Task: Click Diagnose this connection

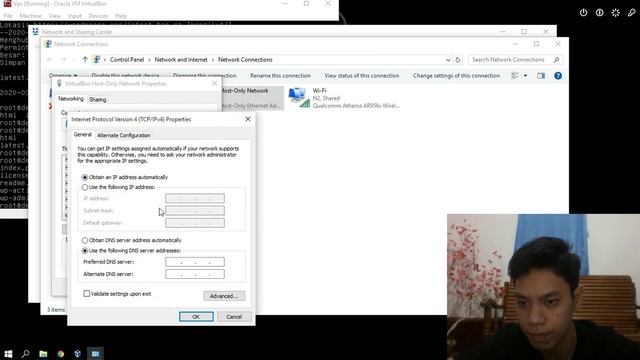Action: point(204,76)
